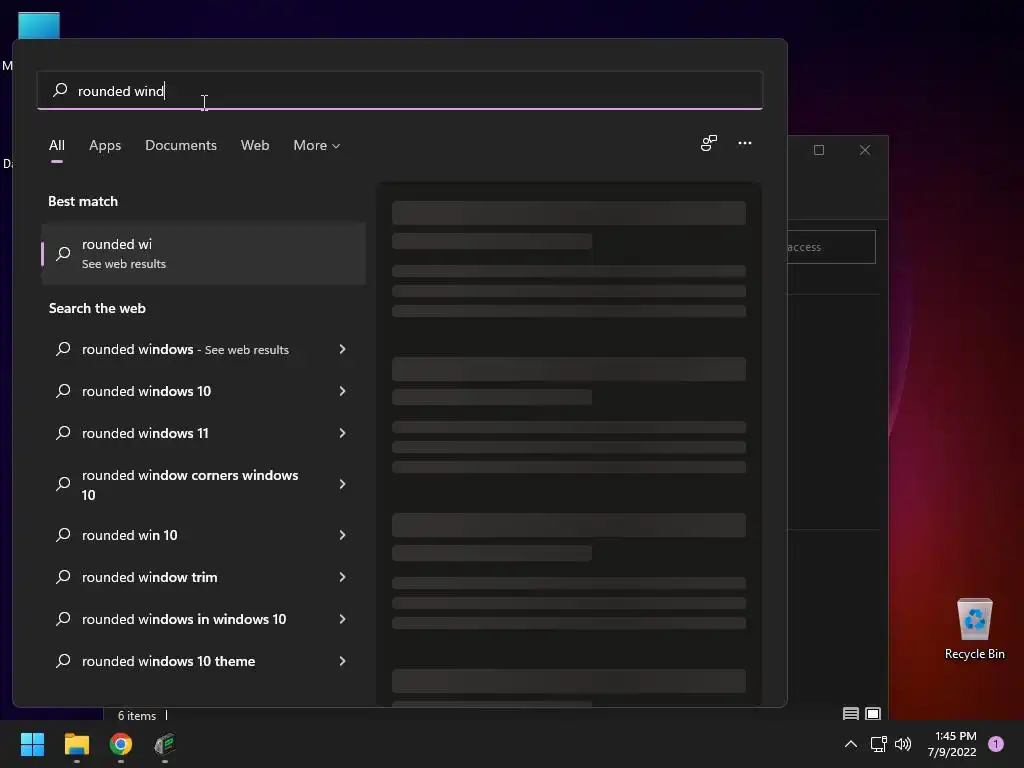Launch Google Chrome from the taskbar
The image size is (1024, 768).
[x=121, y=744]
